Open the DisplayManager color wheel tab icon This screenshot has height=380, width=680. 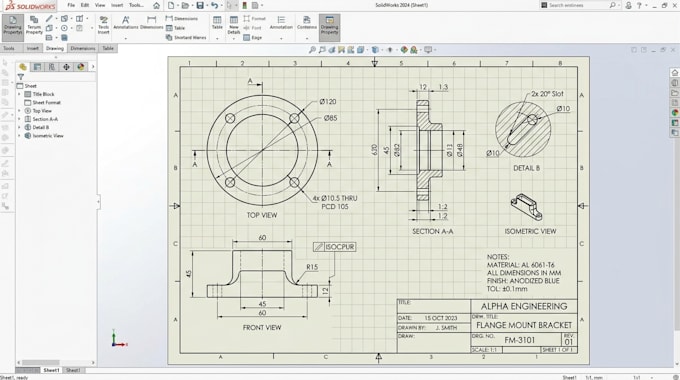coord(81,67)
